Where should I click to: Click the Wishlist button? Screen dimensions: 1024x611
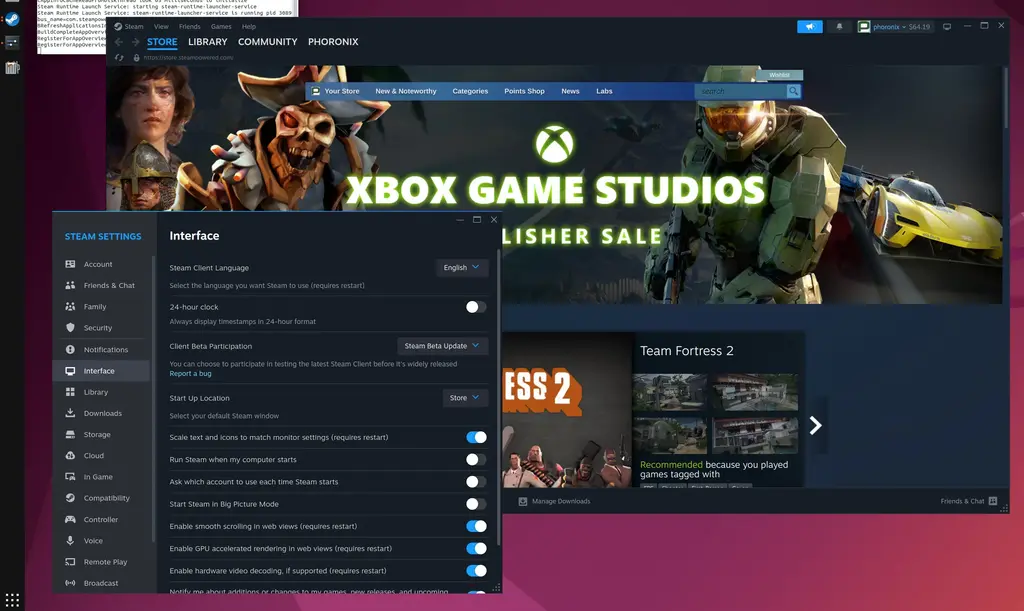[x=779, y=75]
